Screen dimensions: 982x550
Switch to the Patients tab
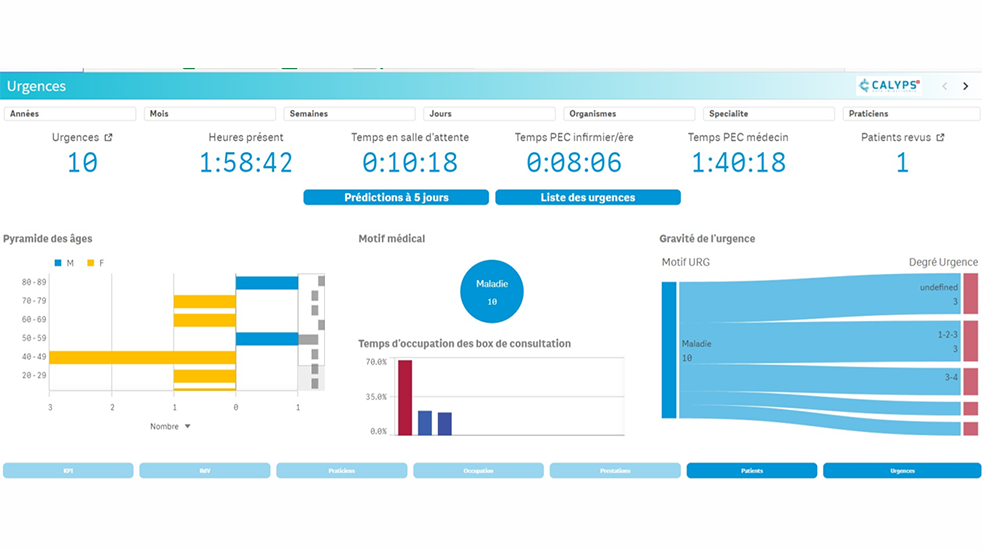pyautogui.click(x=751, y=470)
